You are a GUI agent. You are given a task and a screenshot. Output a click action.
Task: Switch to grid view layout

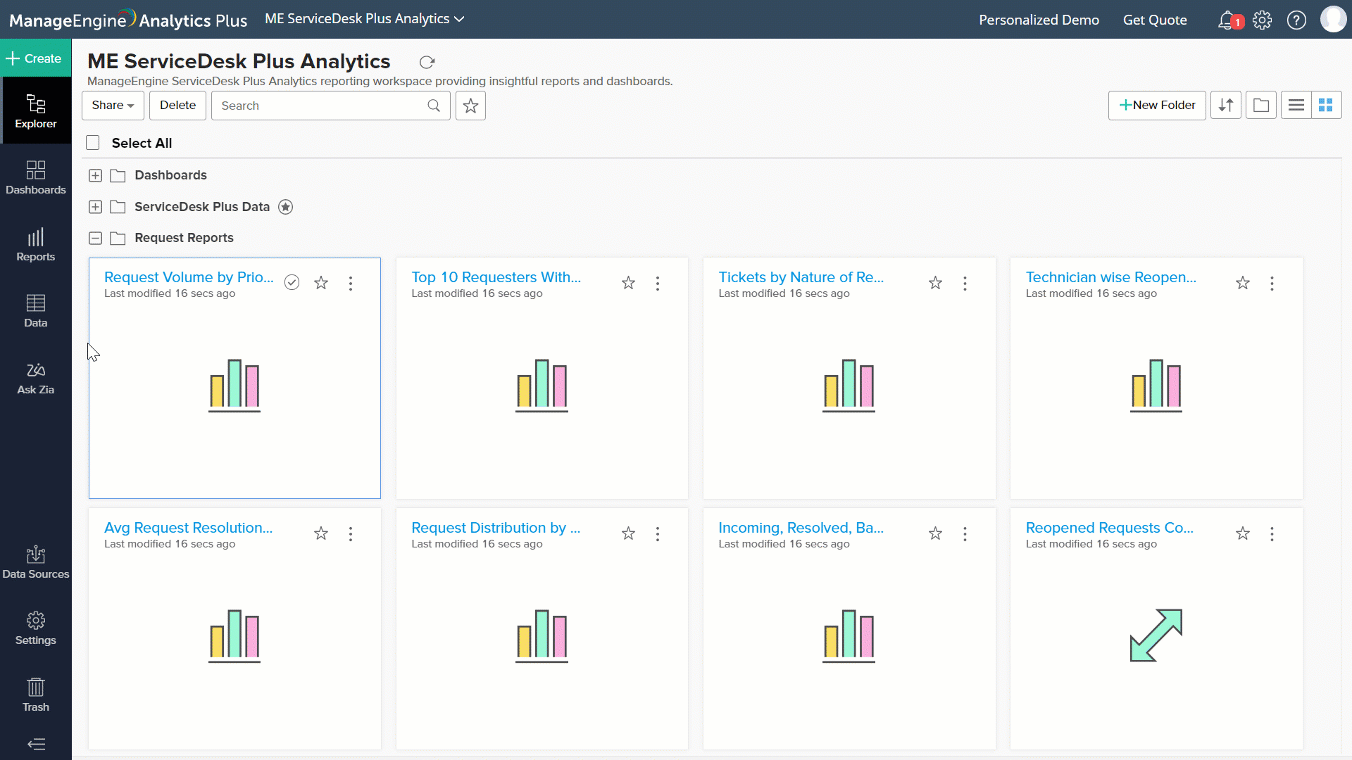pos(1326,104)
